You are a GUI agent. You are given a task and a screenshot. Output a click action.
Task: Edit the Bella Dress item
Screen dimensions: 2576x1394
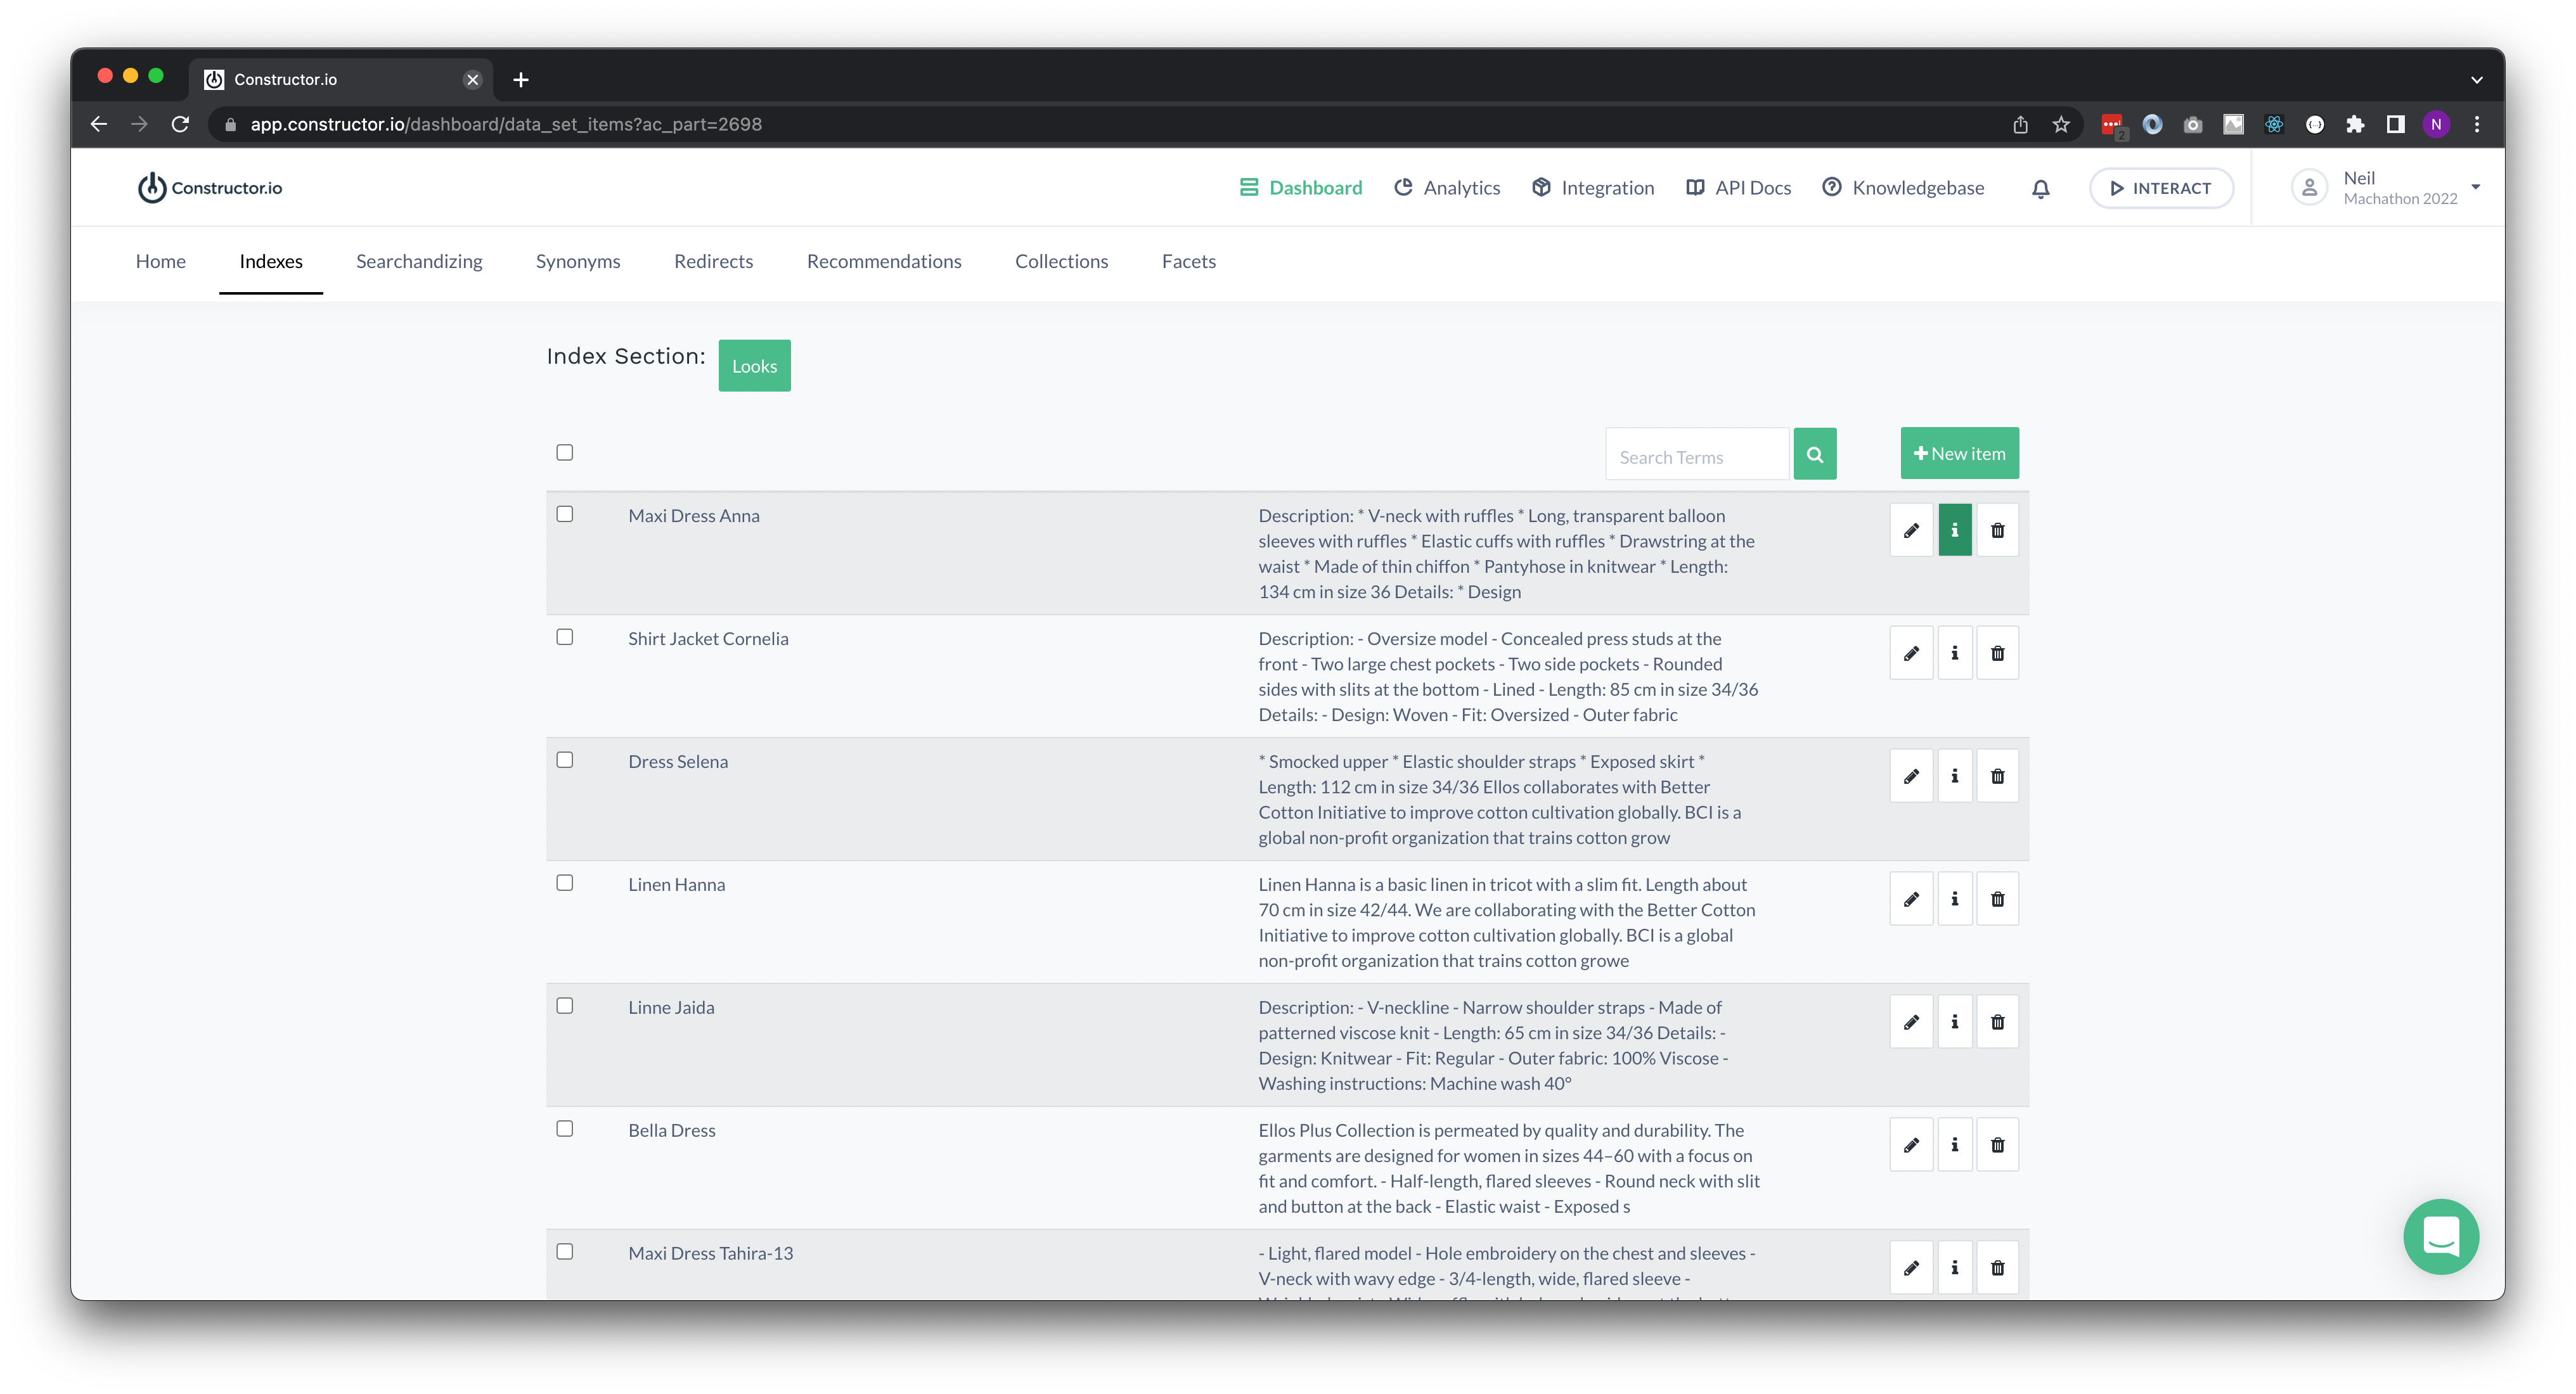(x=1911, y=1144)
